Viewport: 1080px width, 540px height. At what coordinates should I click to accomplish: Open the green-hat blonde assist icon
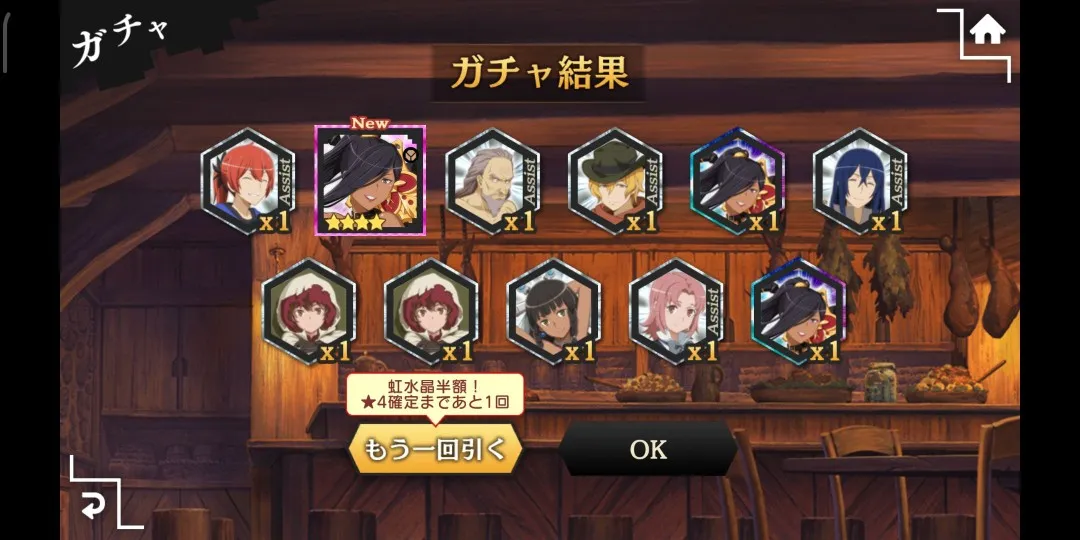pyautogui.click(x=615, y=181)
